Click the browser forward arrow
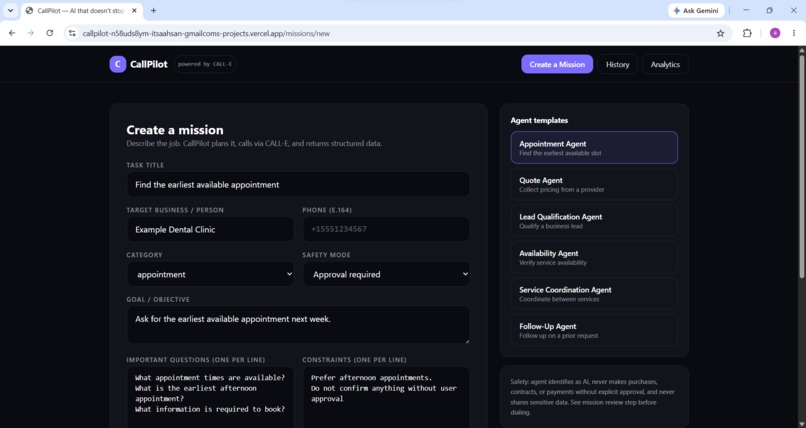The width and height of the screenshot is (806, 428). (x=31, y=33)
